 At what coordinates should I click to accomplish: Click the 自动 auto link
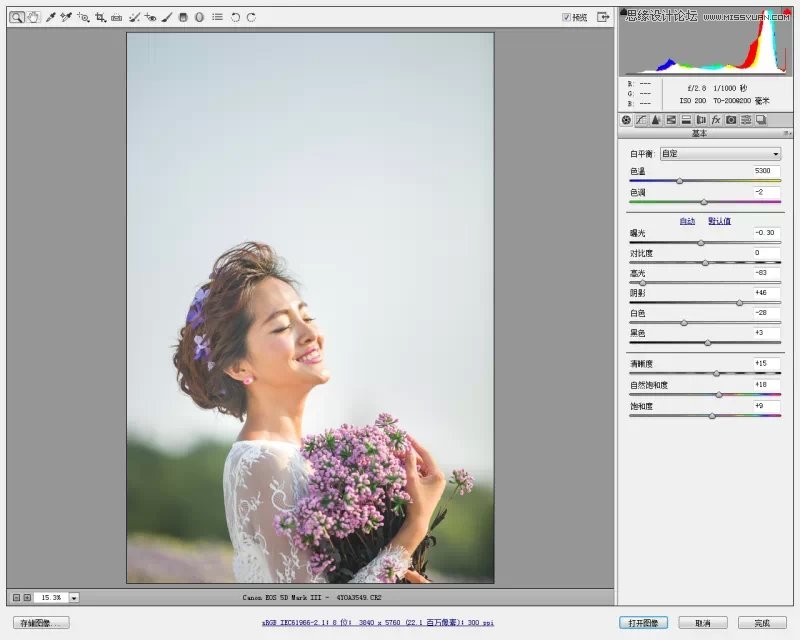click(687, 221)
